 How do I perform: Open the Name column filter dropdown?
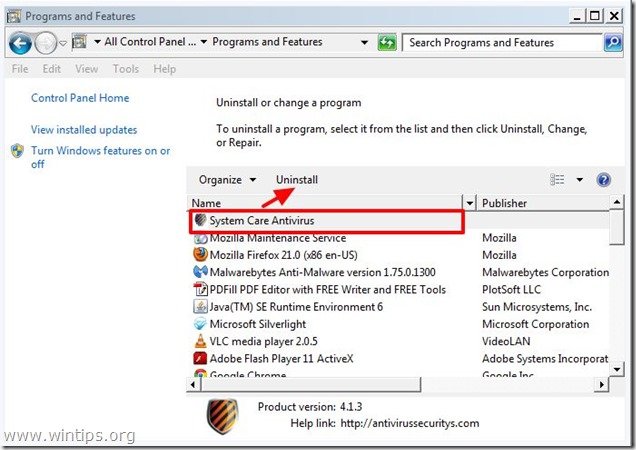[x=469, y=203]
